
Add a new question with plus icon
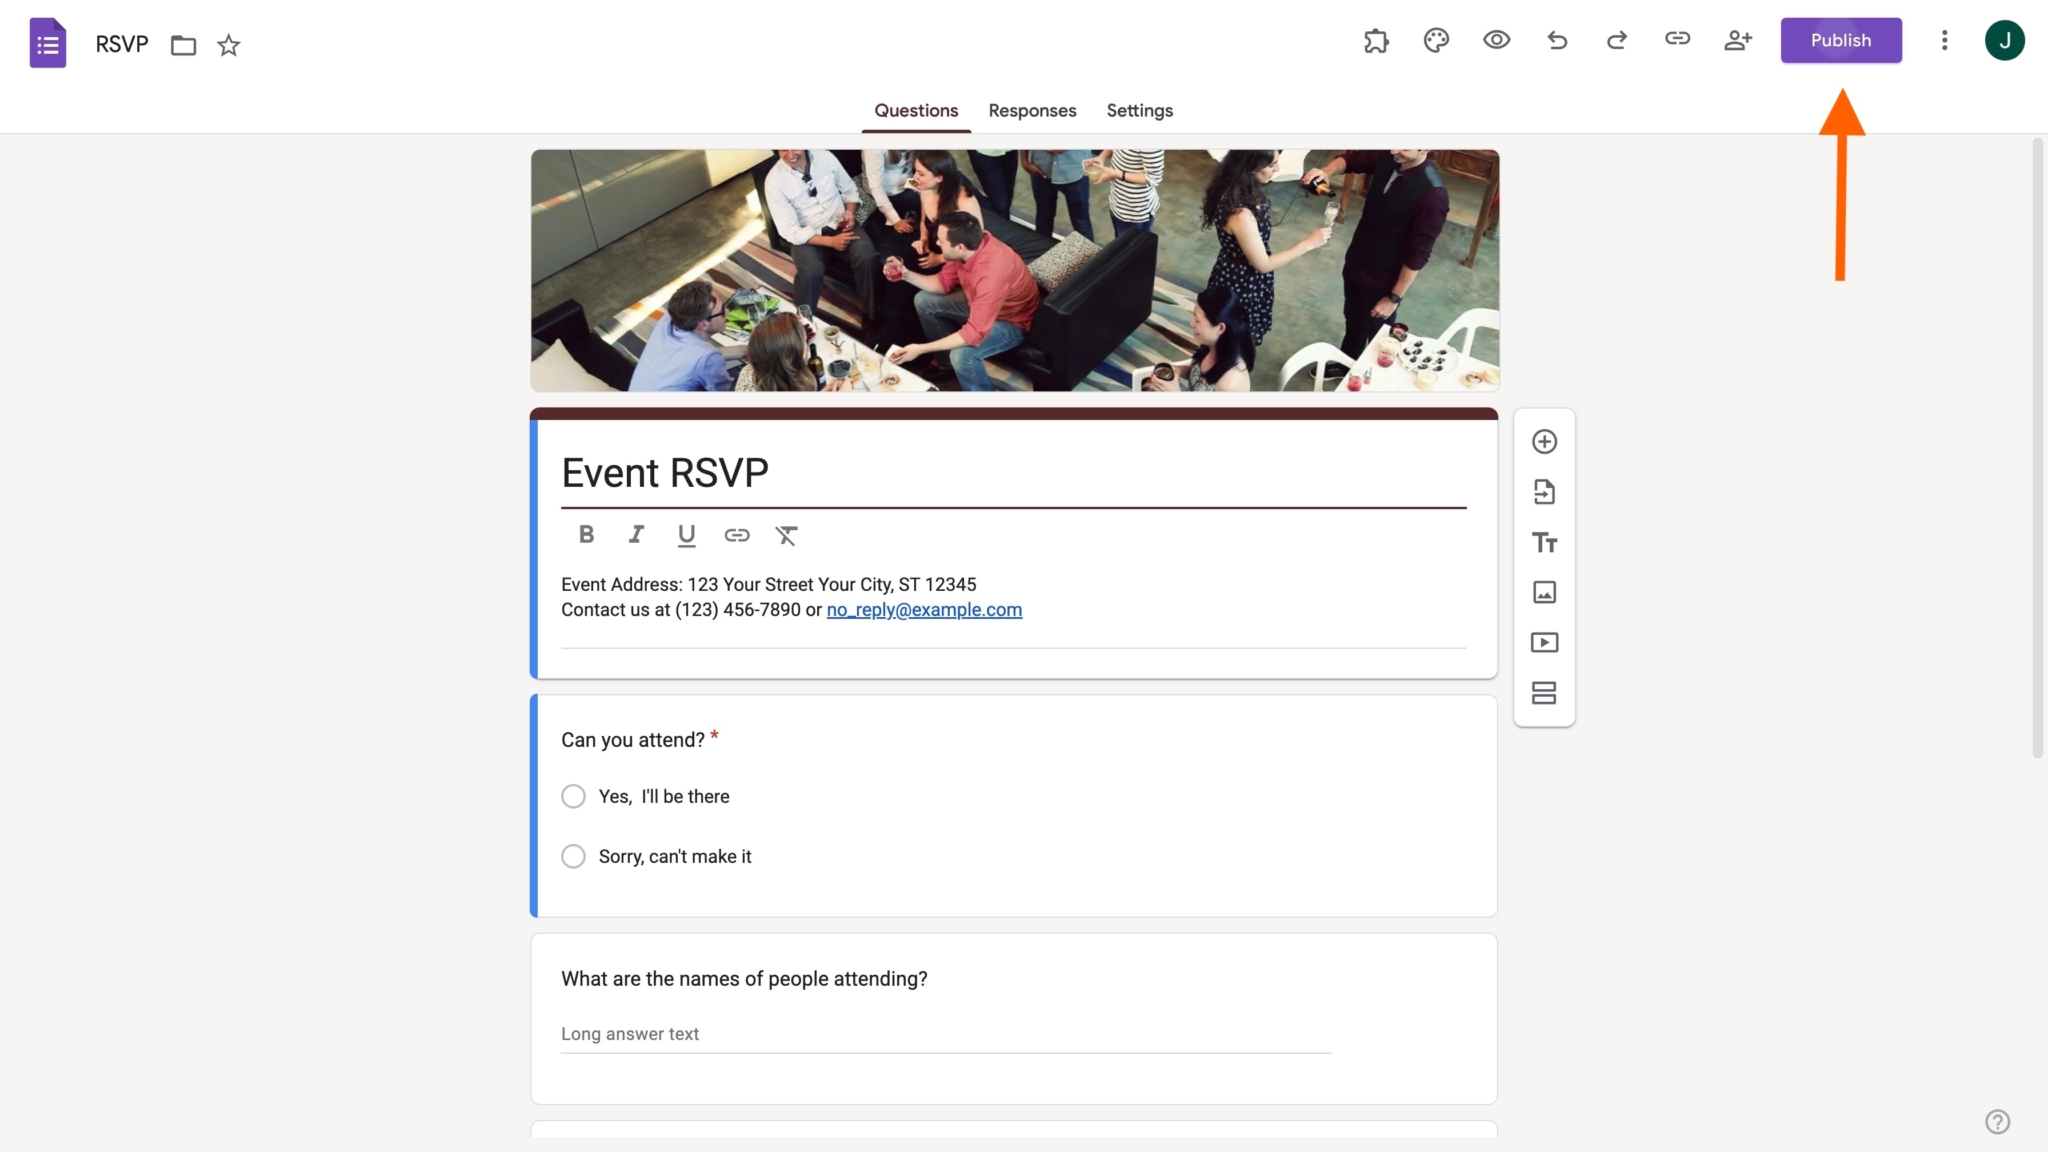click(x=1544, y=440)
